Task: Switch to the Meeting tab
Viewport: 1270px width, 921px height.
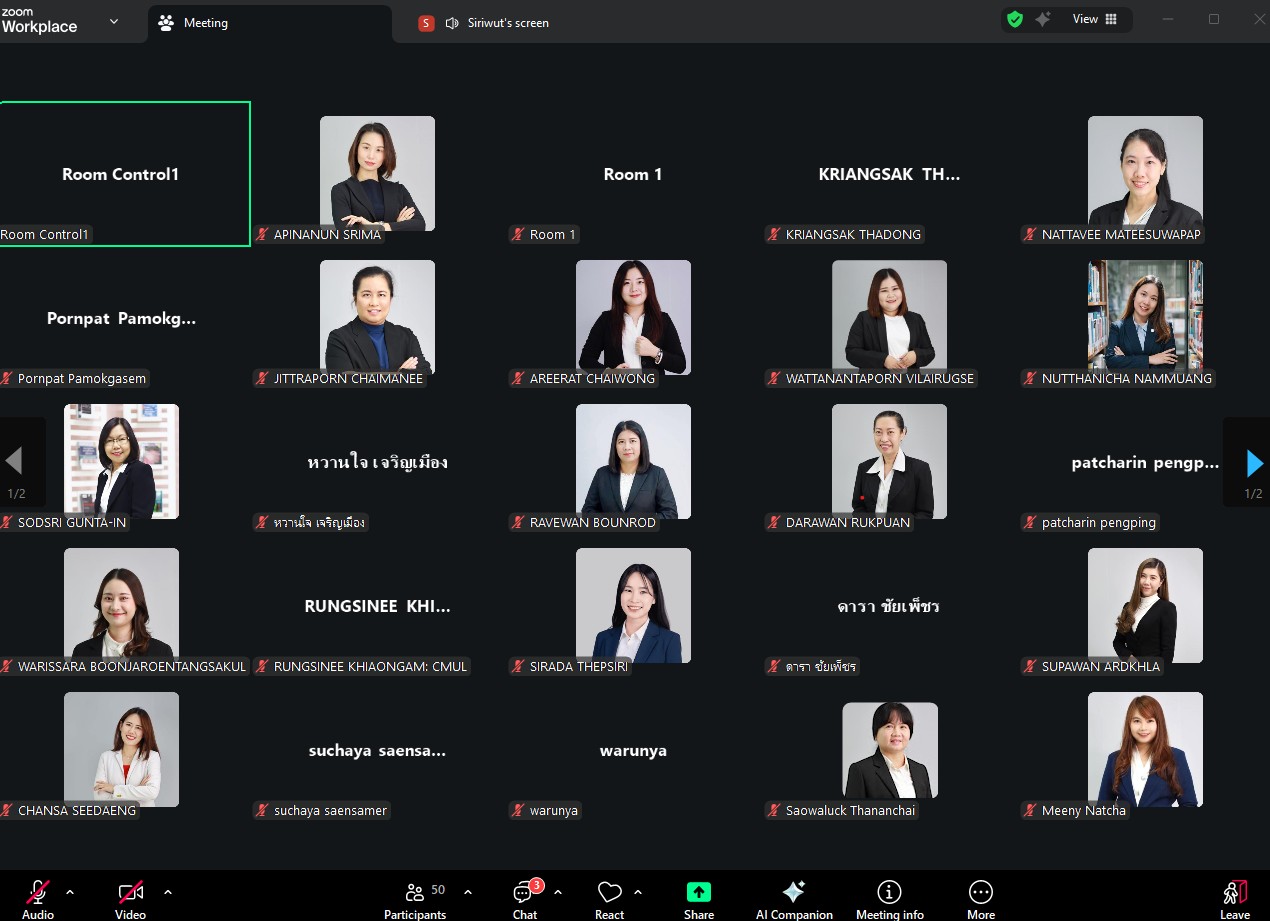Action: (x=205, y=23)
